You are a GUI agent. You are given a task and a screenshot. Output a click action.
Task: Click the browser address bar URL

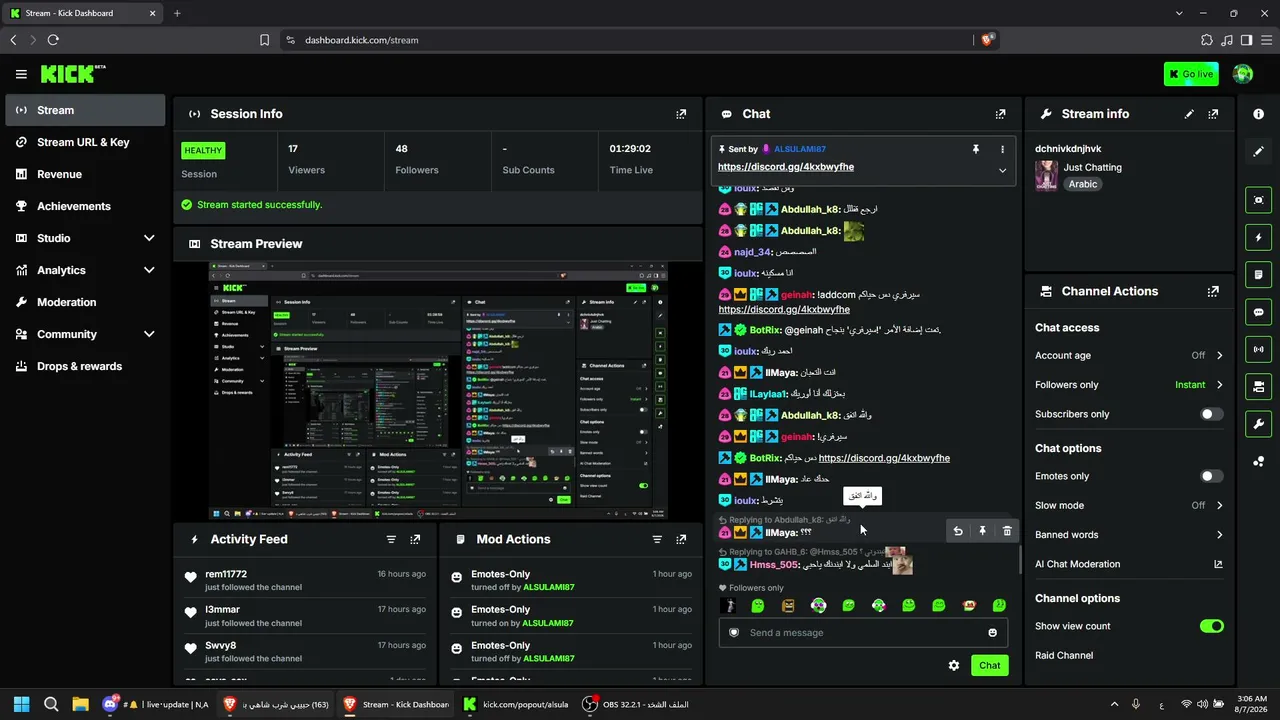click(x=362, y=40)
